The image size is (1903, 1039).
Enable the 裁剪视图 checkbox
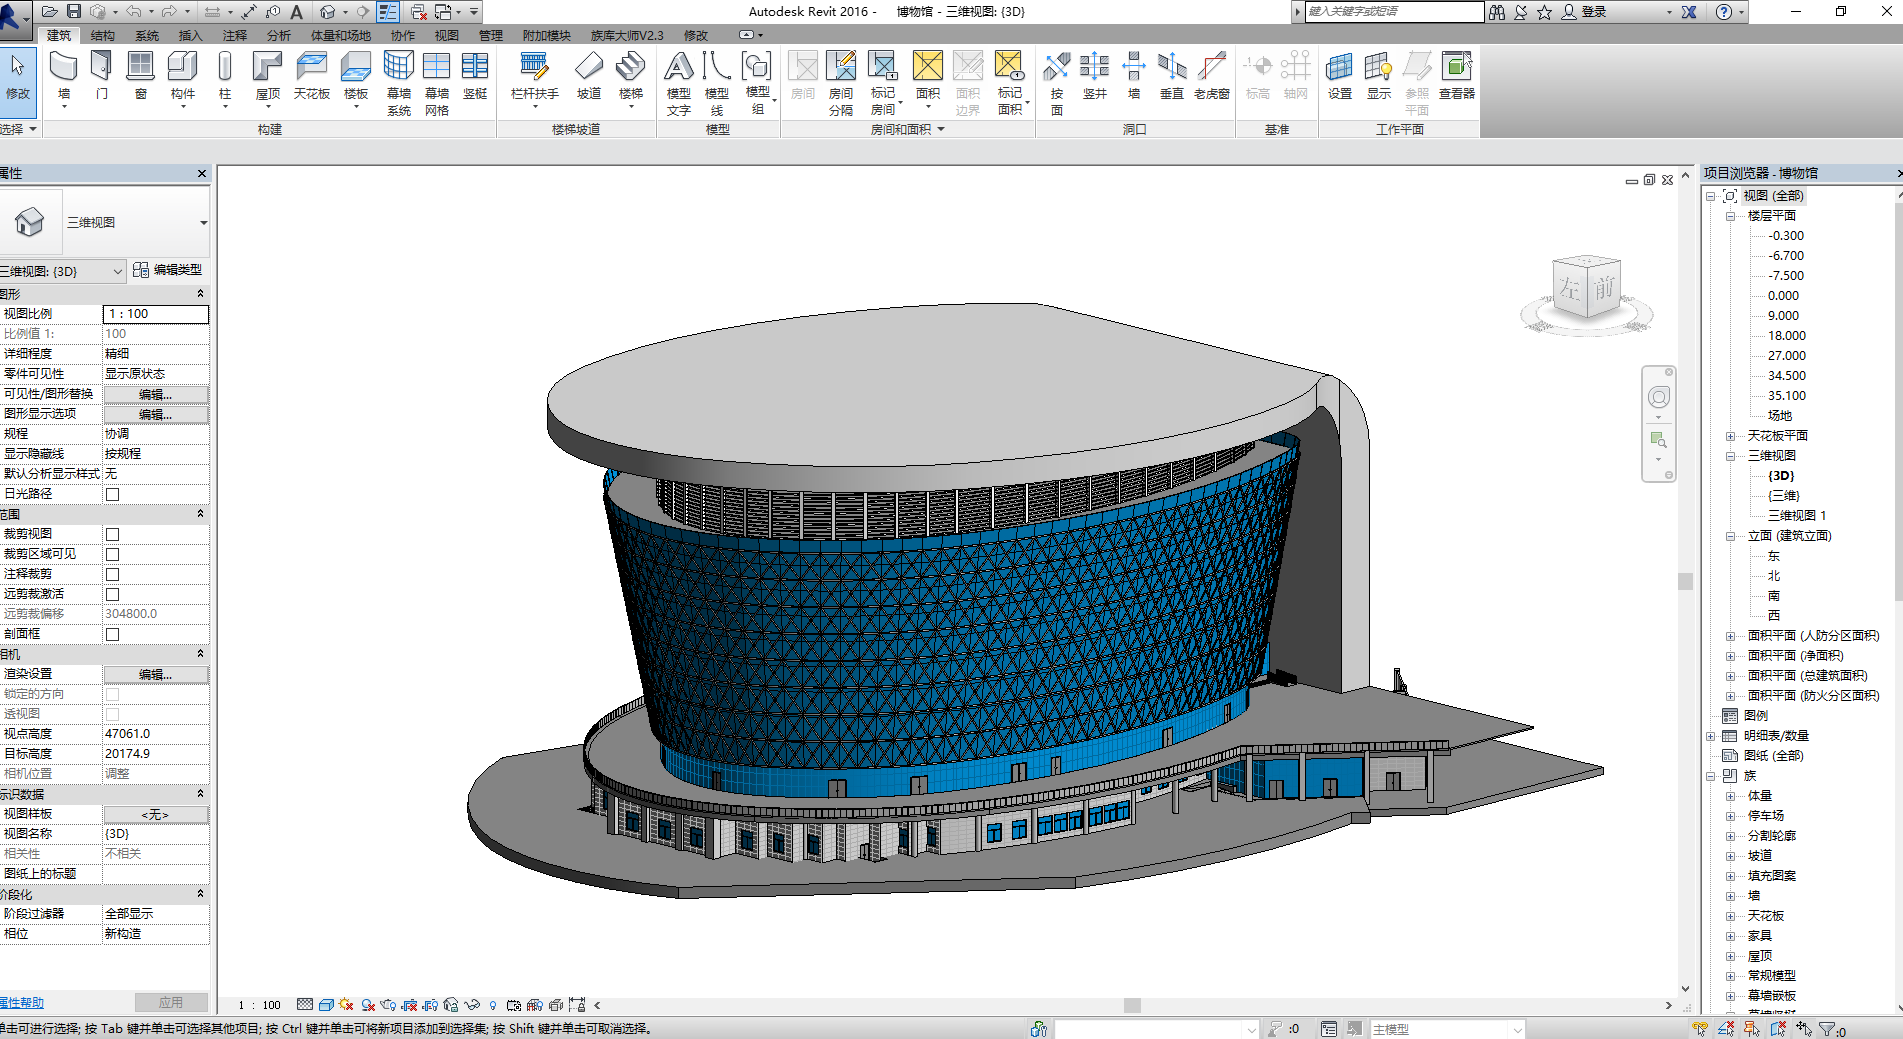pos(113,534)
